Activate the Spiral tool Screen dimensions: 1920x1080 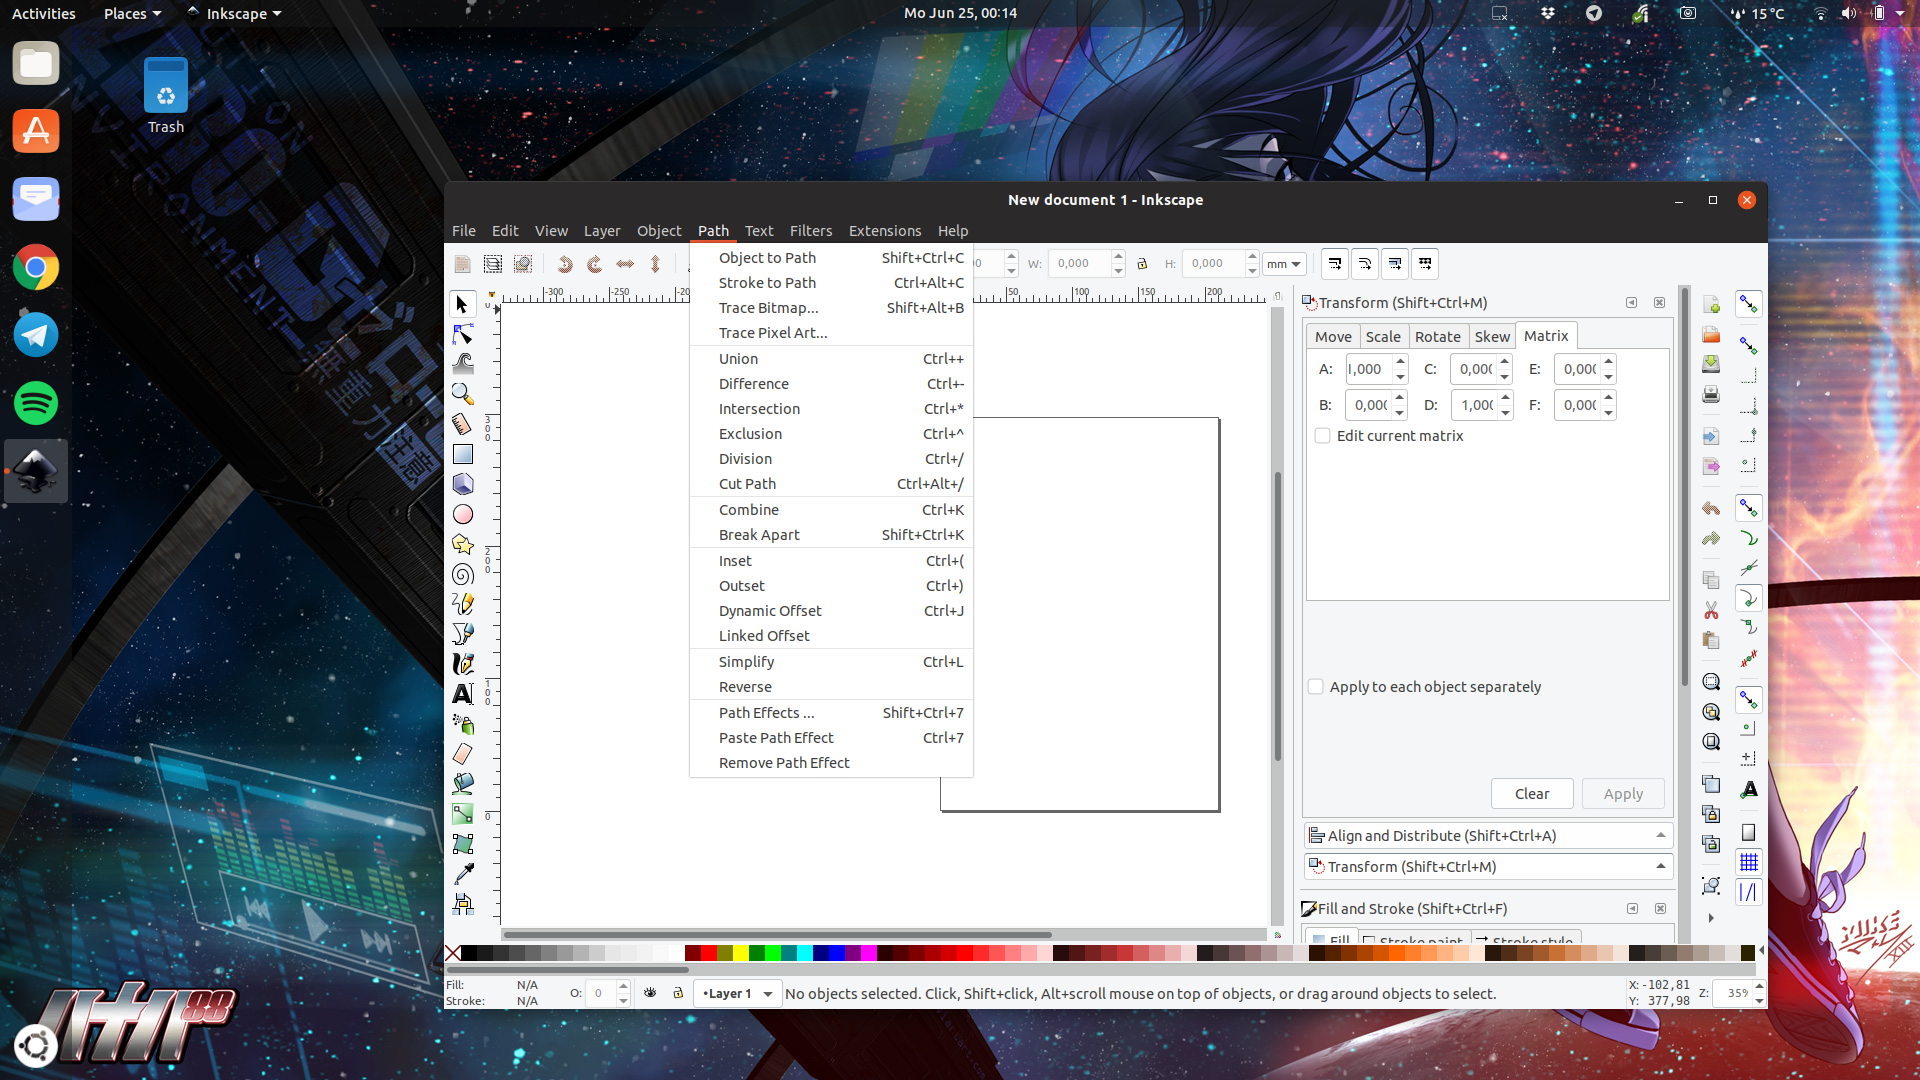[x=463, y=573]
